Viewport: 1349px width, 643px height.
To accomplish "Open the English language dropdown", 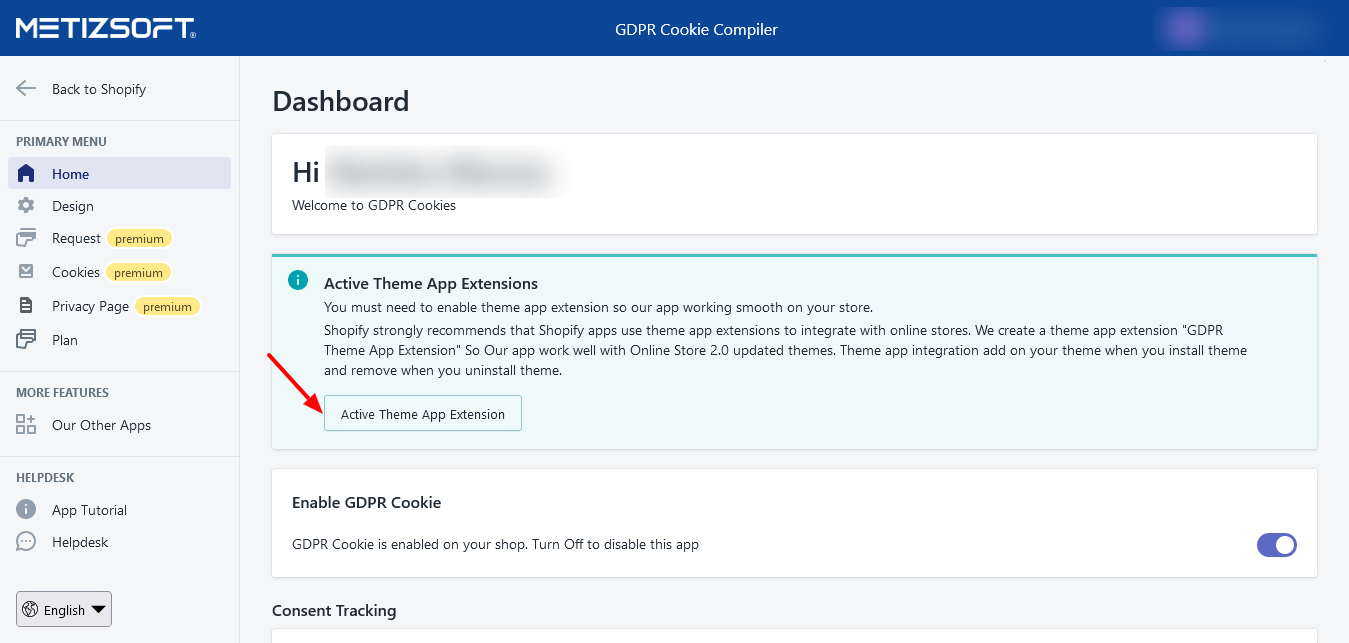I will pyautogui.click(x=64, y=609).
